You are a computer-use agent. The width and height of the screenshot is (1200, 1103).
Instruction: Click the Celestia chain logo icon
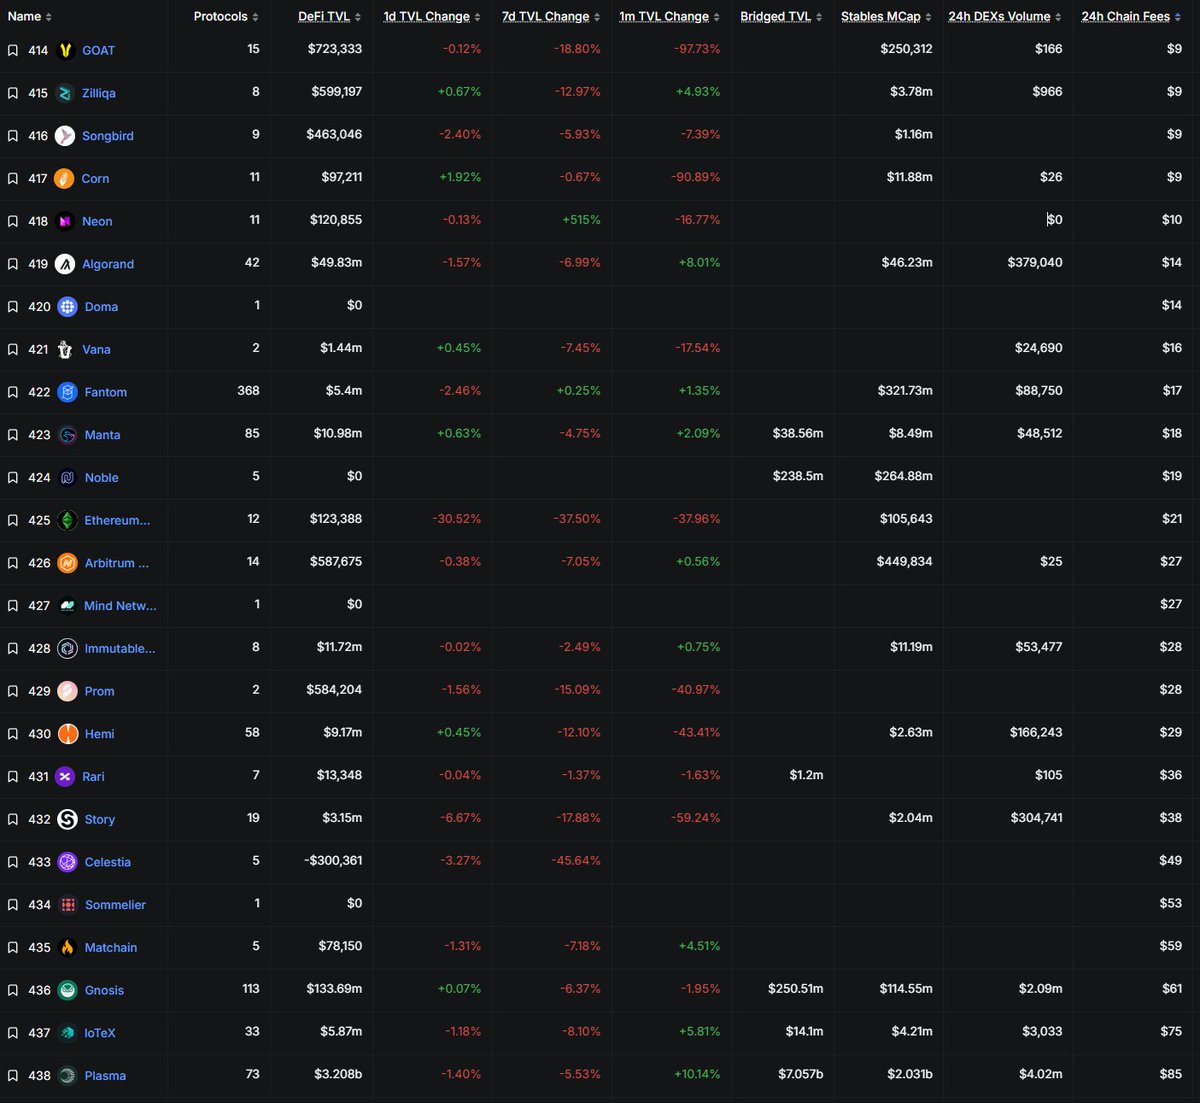click(x=67, y=862)
